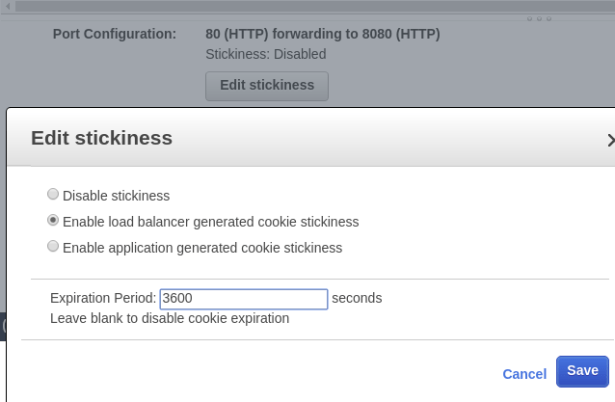Click the Leave blank to disable hint text
Viewport: 615px width, 402px height.
coord(169,318)
